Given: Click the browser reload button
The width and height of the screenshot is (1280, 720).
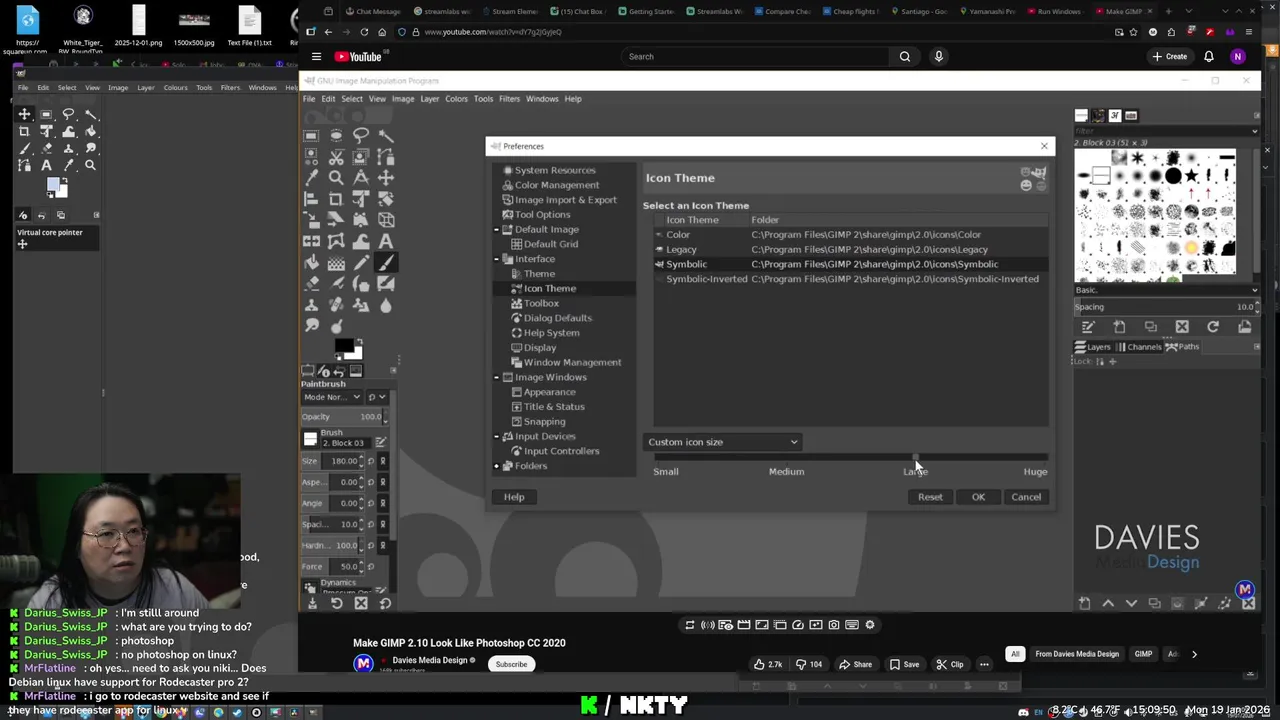Looking at the screenshot, I should click(x=364, y=32).
